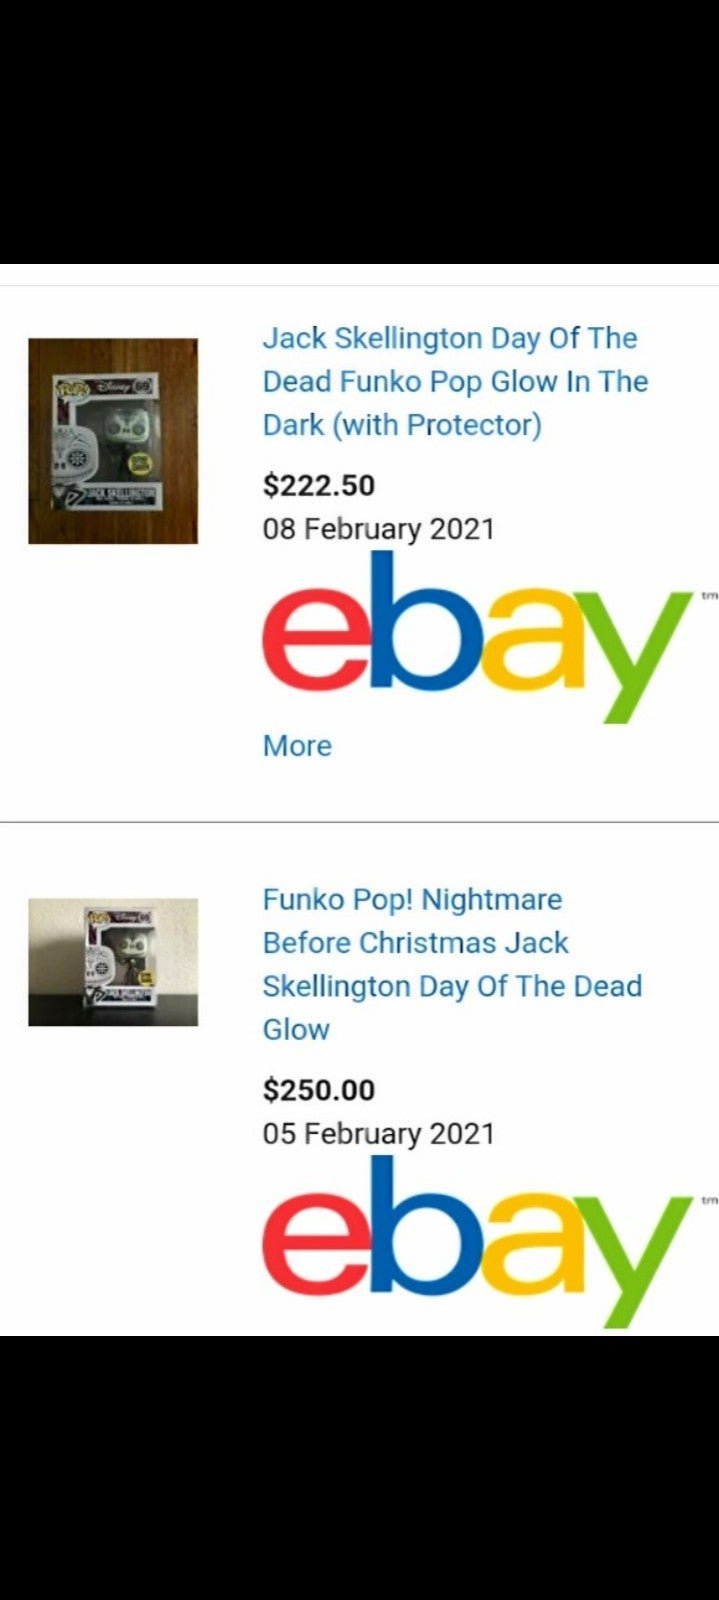Open the 'Funko Pop! Nightmare Before Christmas' listing title

tap(452, 964)
